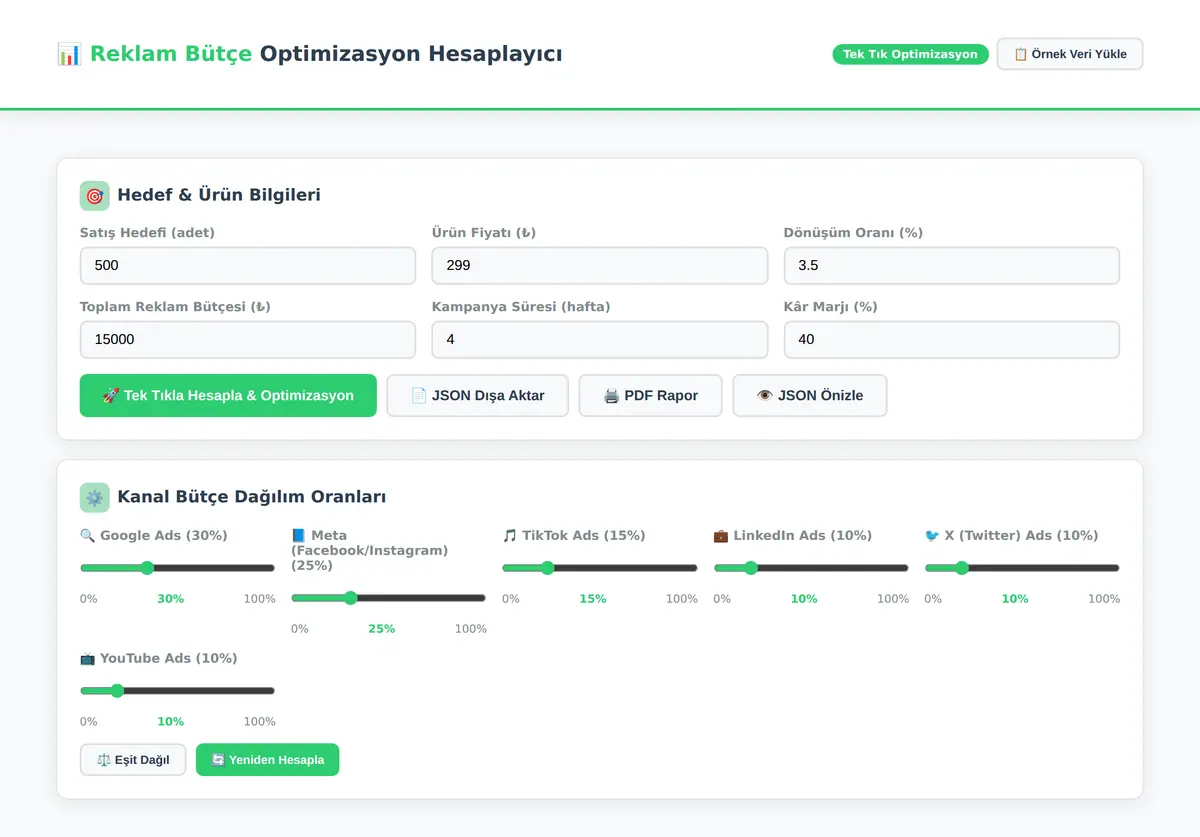Focus the Kampanya Süresi field

pyautogui.click(x=600, y=340)
